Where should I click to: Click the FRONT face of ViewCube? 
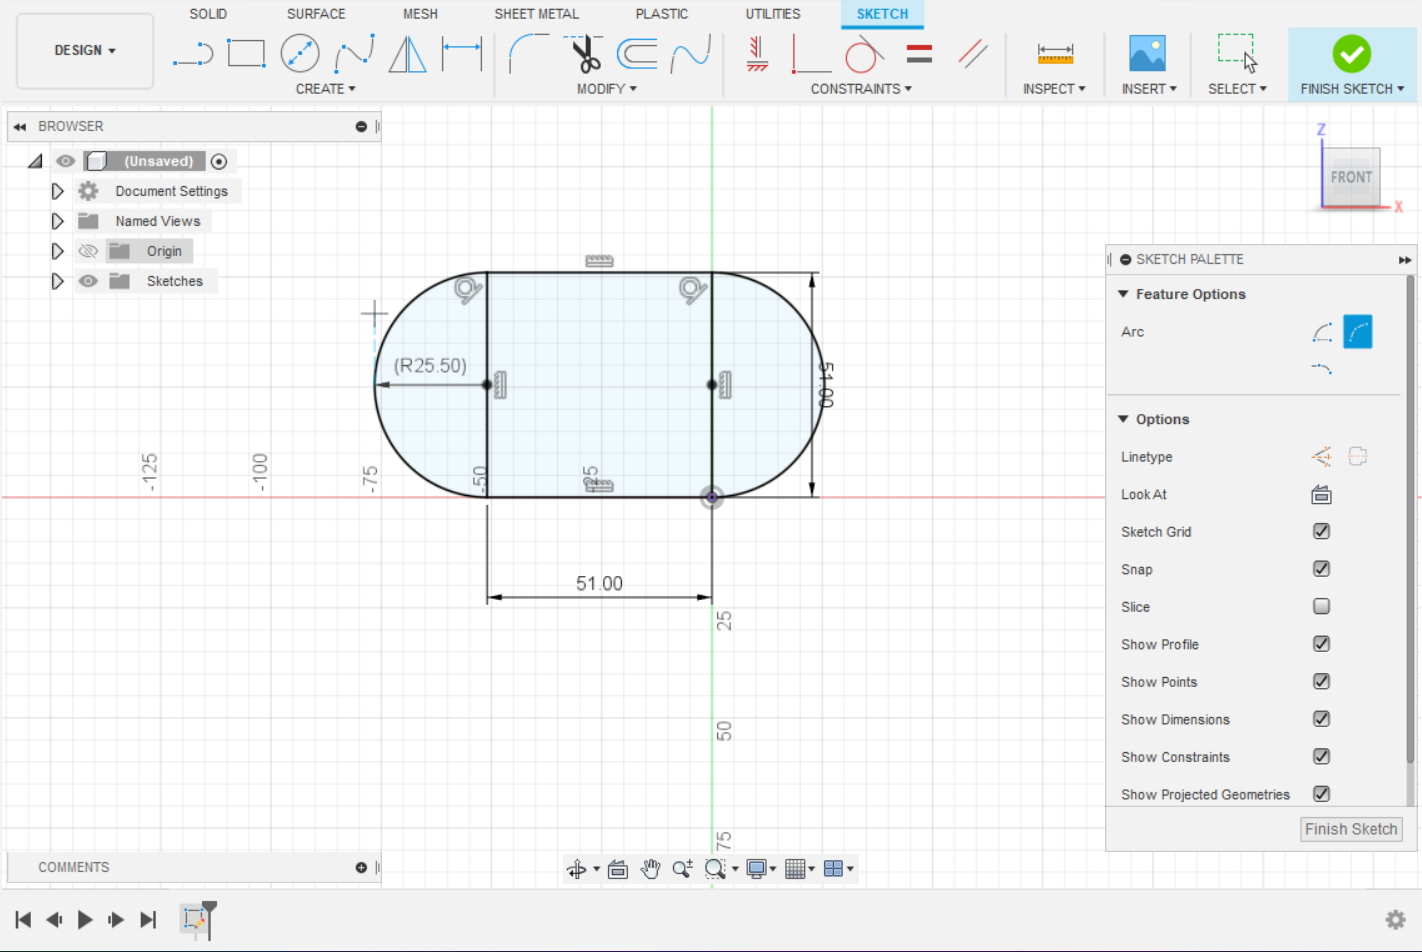[1351, 177]
